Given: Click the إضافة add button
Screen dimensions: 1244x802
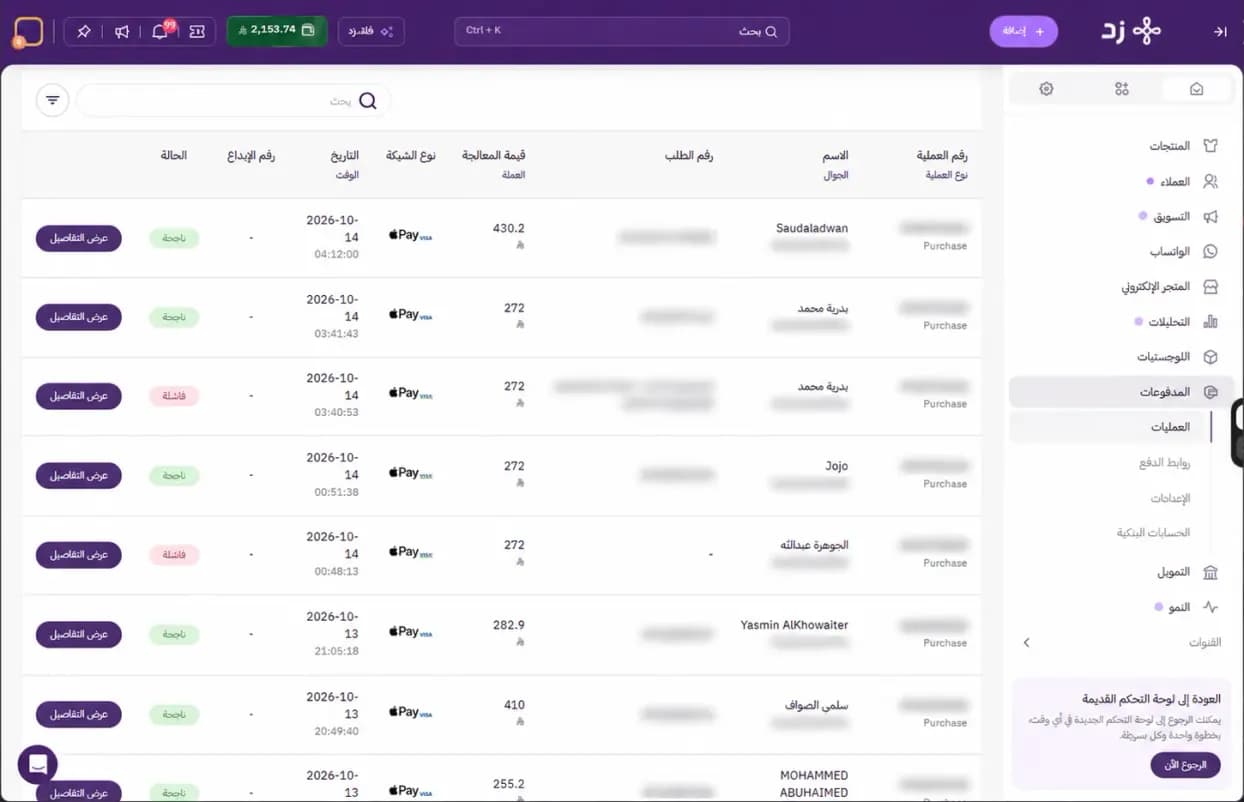Looking at the screenshot, I should pyautogui.click(x=1023, y=31).
